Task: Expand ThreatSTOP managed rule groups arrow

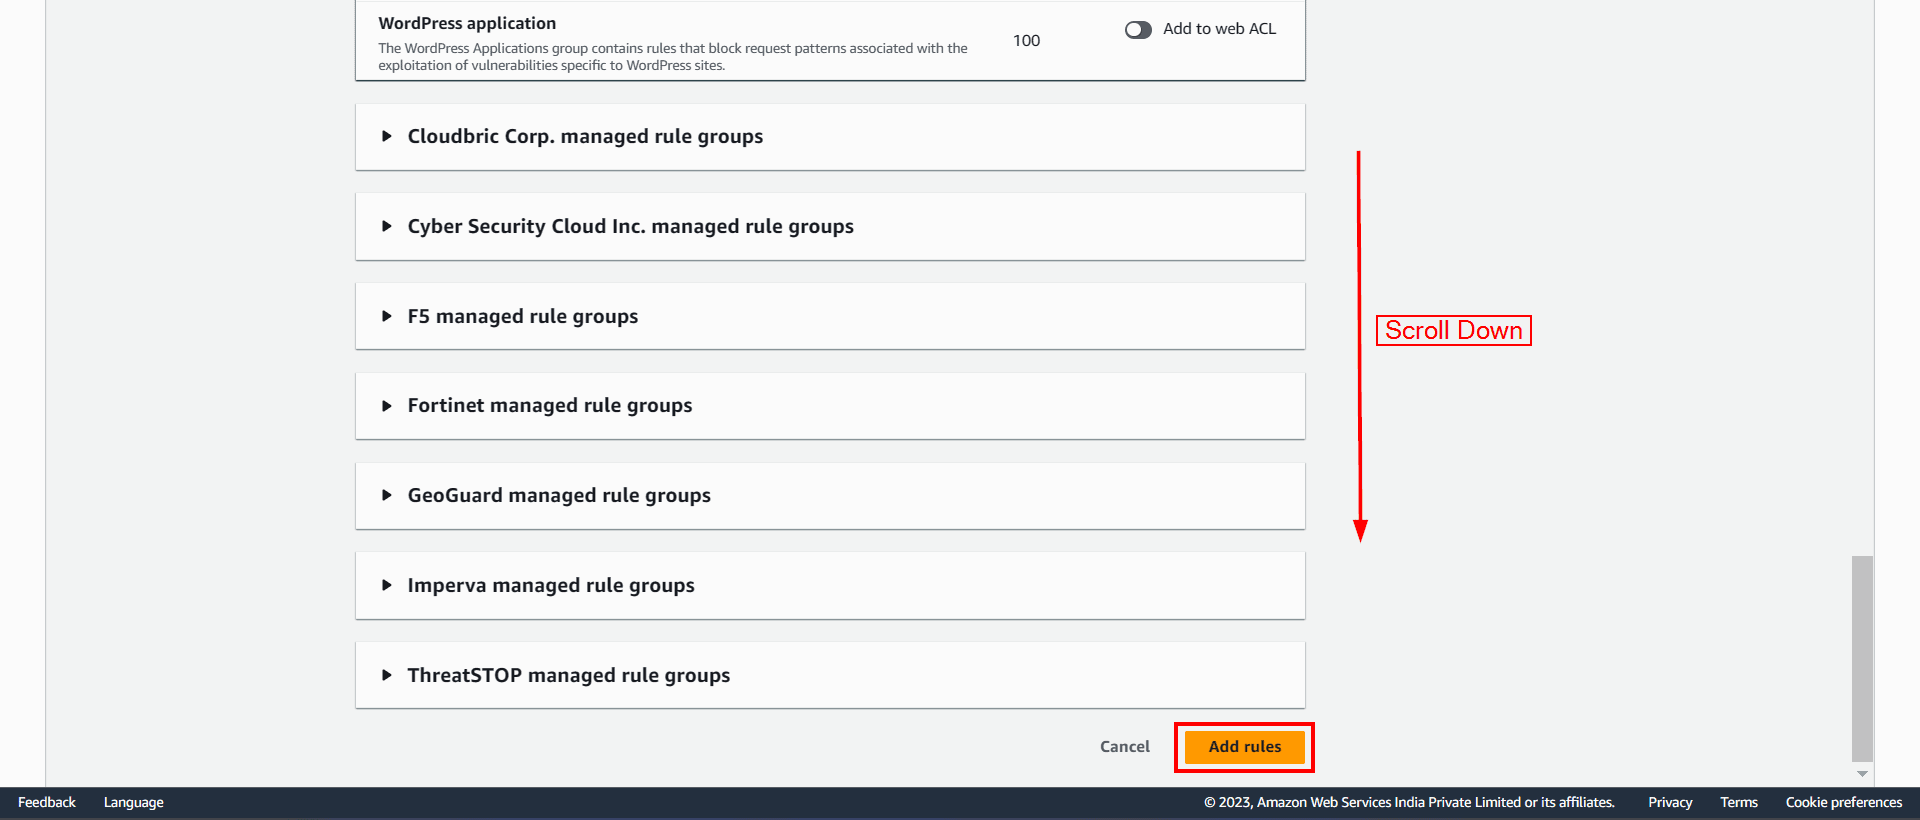Action: point(386,676)
